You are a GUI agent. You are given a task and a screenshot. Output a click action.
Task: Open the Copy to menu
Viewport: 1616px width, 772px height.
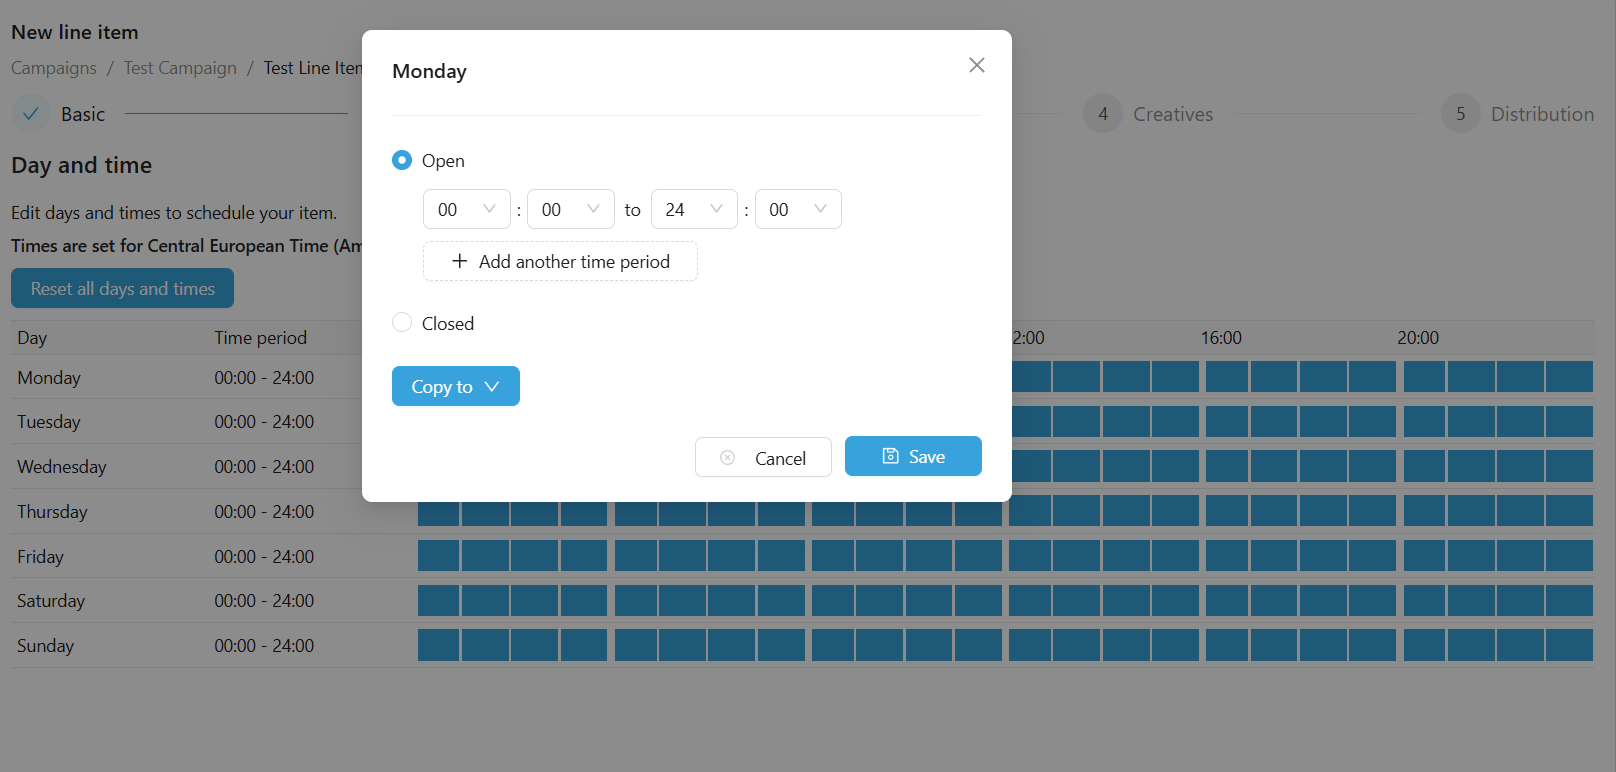pyautogui.click(x=455, y=386)
